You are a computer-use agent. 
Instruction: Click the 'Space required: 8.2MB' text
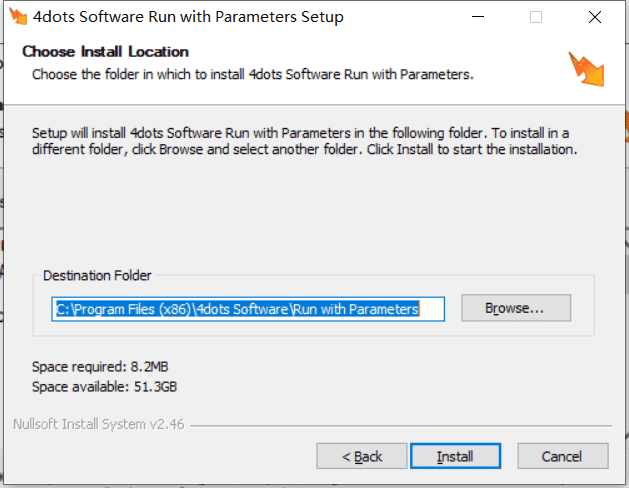(100, 367)
